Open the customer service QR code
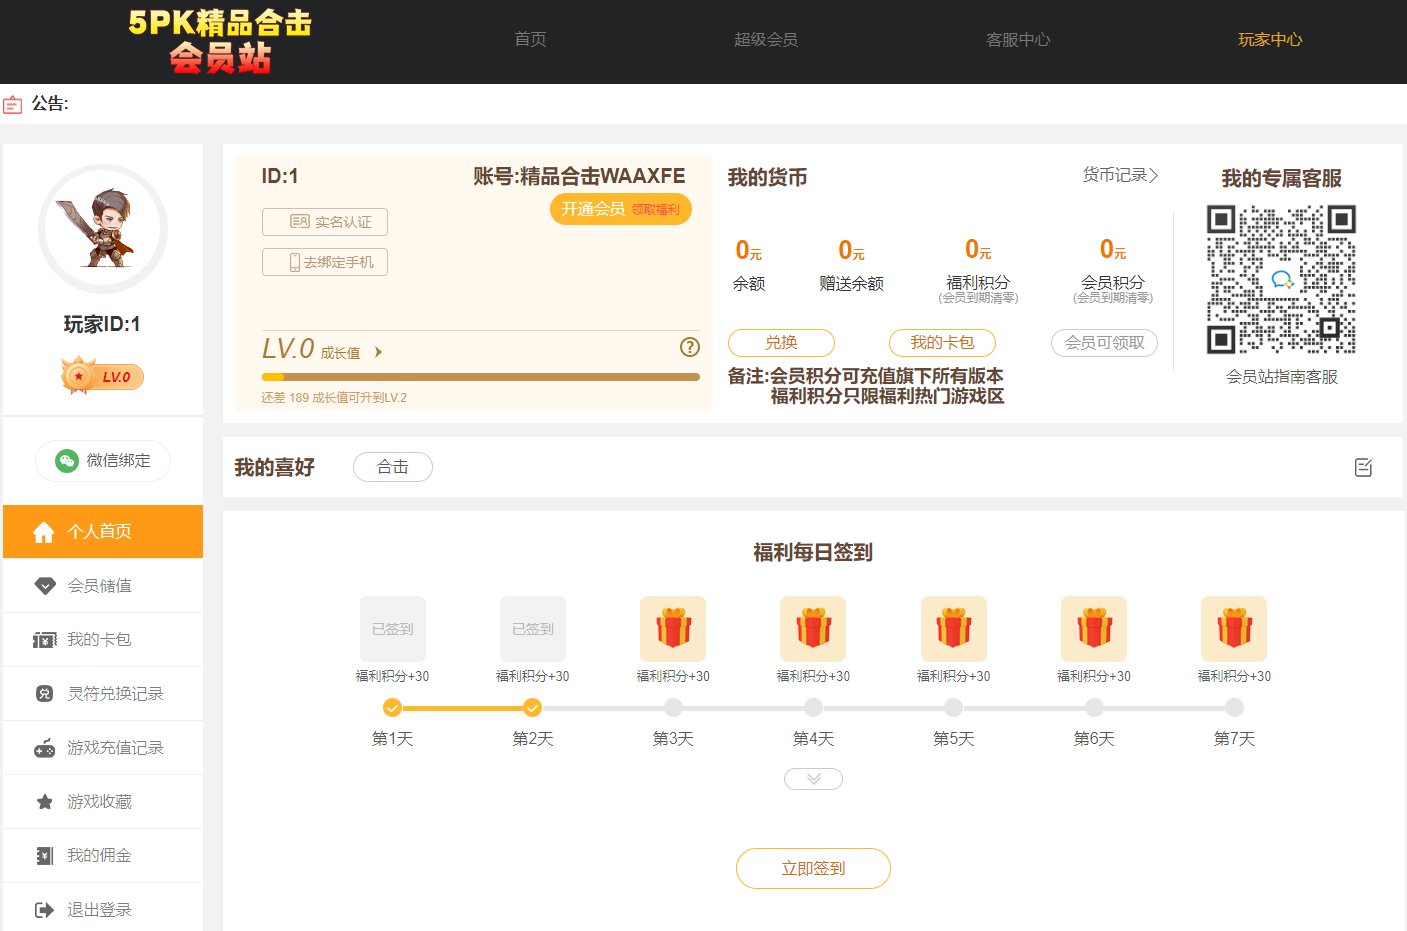Image resolution: width=1407 pixels, height=931 pixels. click(x=1281, y=279)
